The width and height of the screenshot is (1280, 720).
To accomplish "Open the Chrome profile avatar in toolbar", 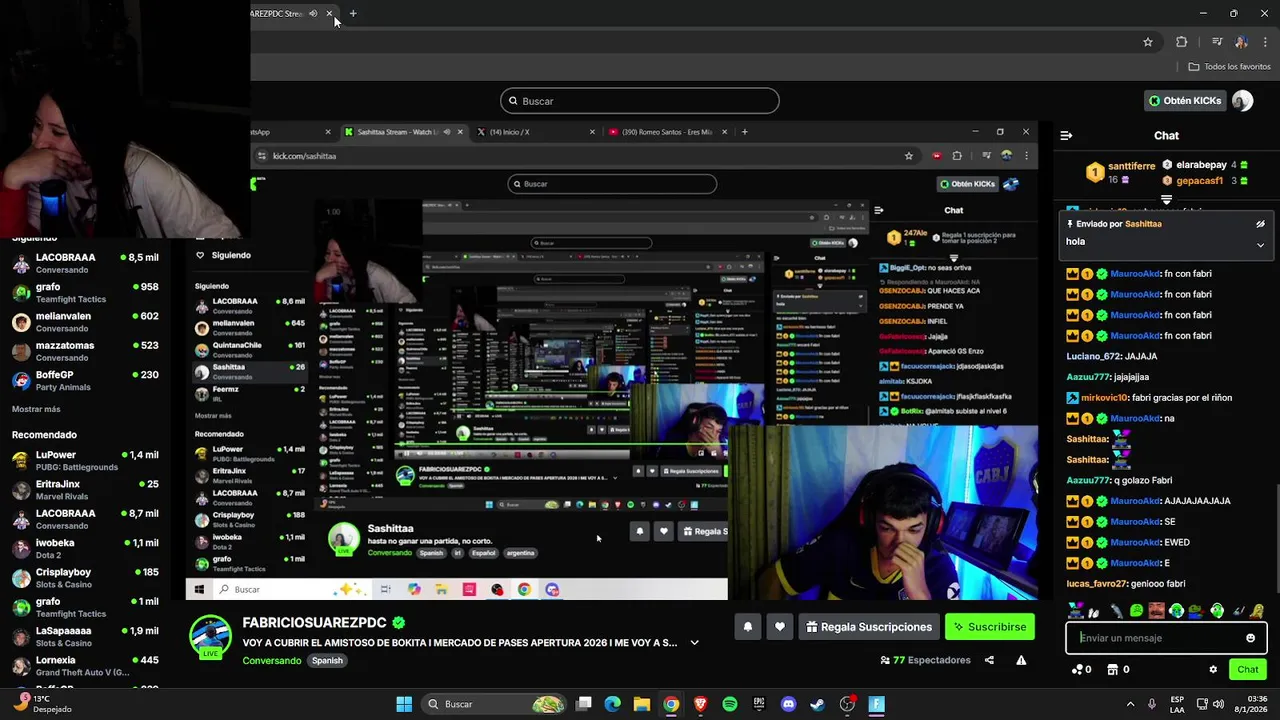I will [1241, 42].
